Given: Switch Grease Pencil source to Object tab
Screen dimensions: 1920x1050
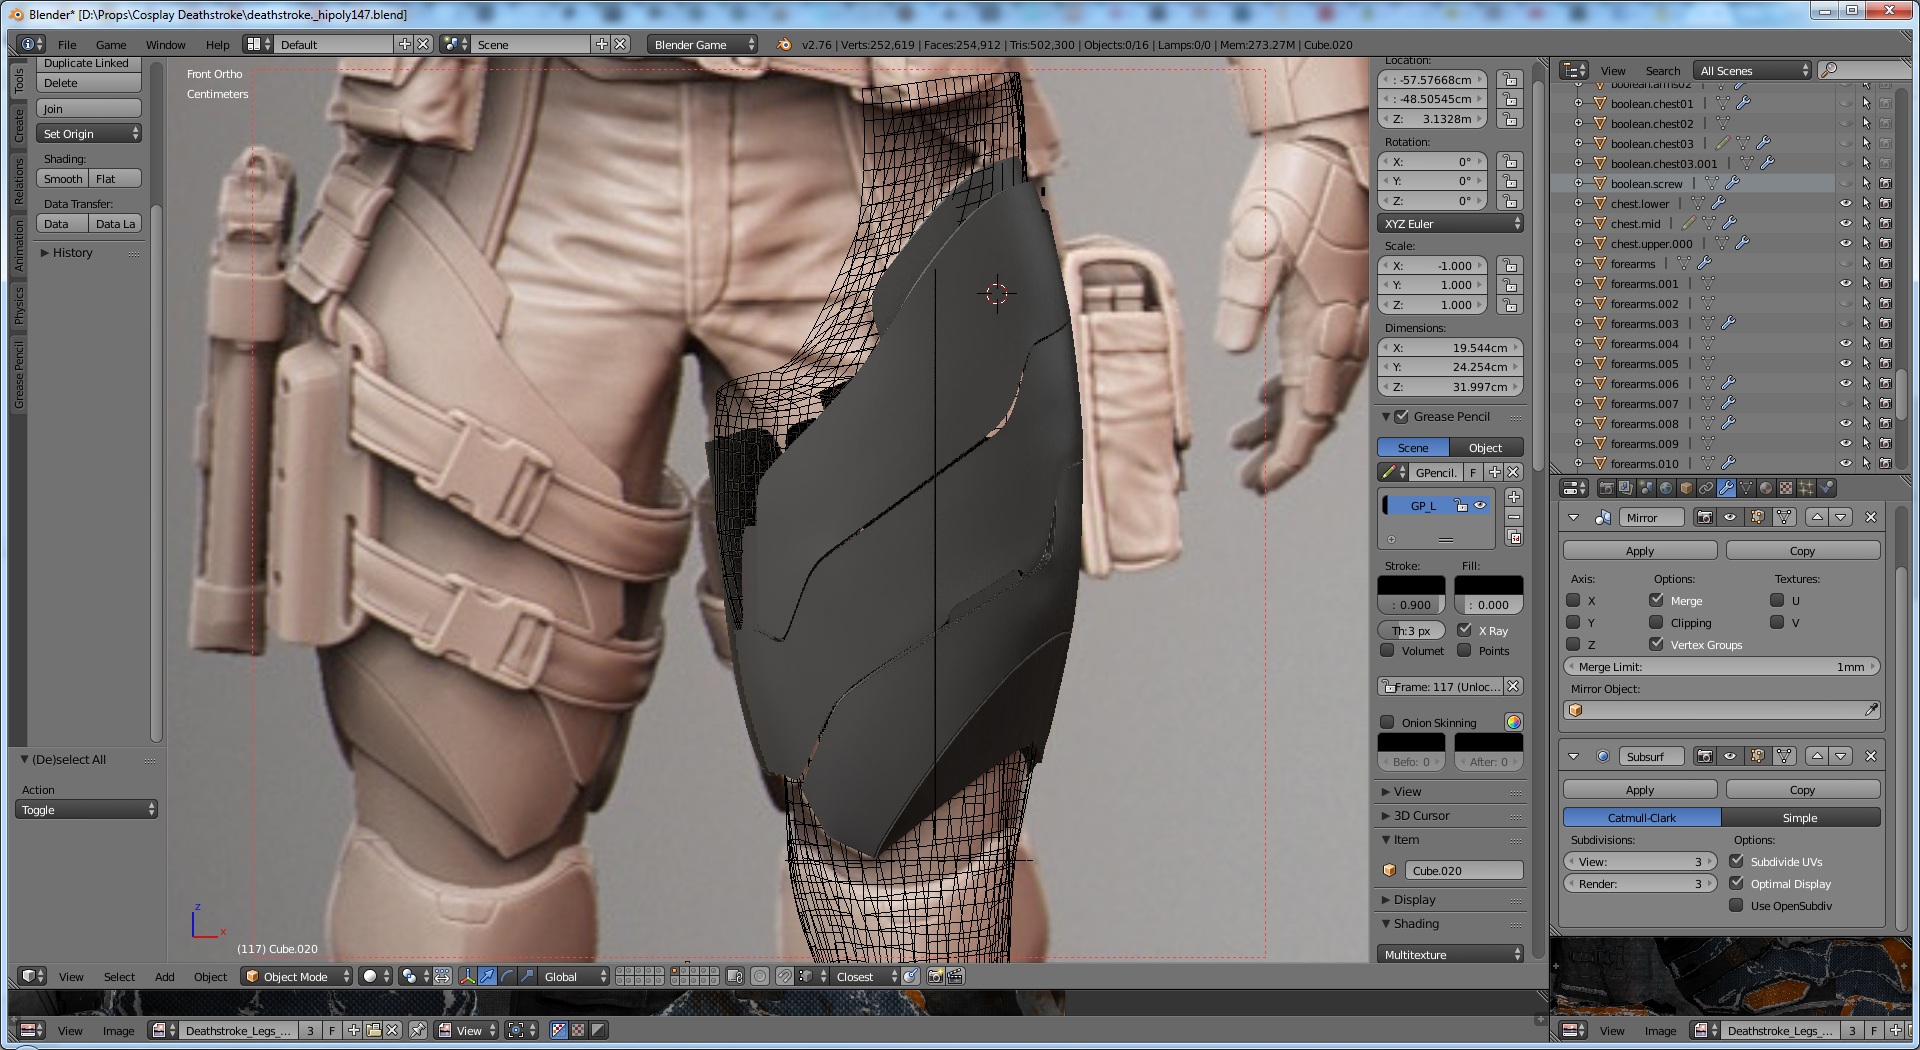Looking at the screenshot, I should (1486, 447).
